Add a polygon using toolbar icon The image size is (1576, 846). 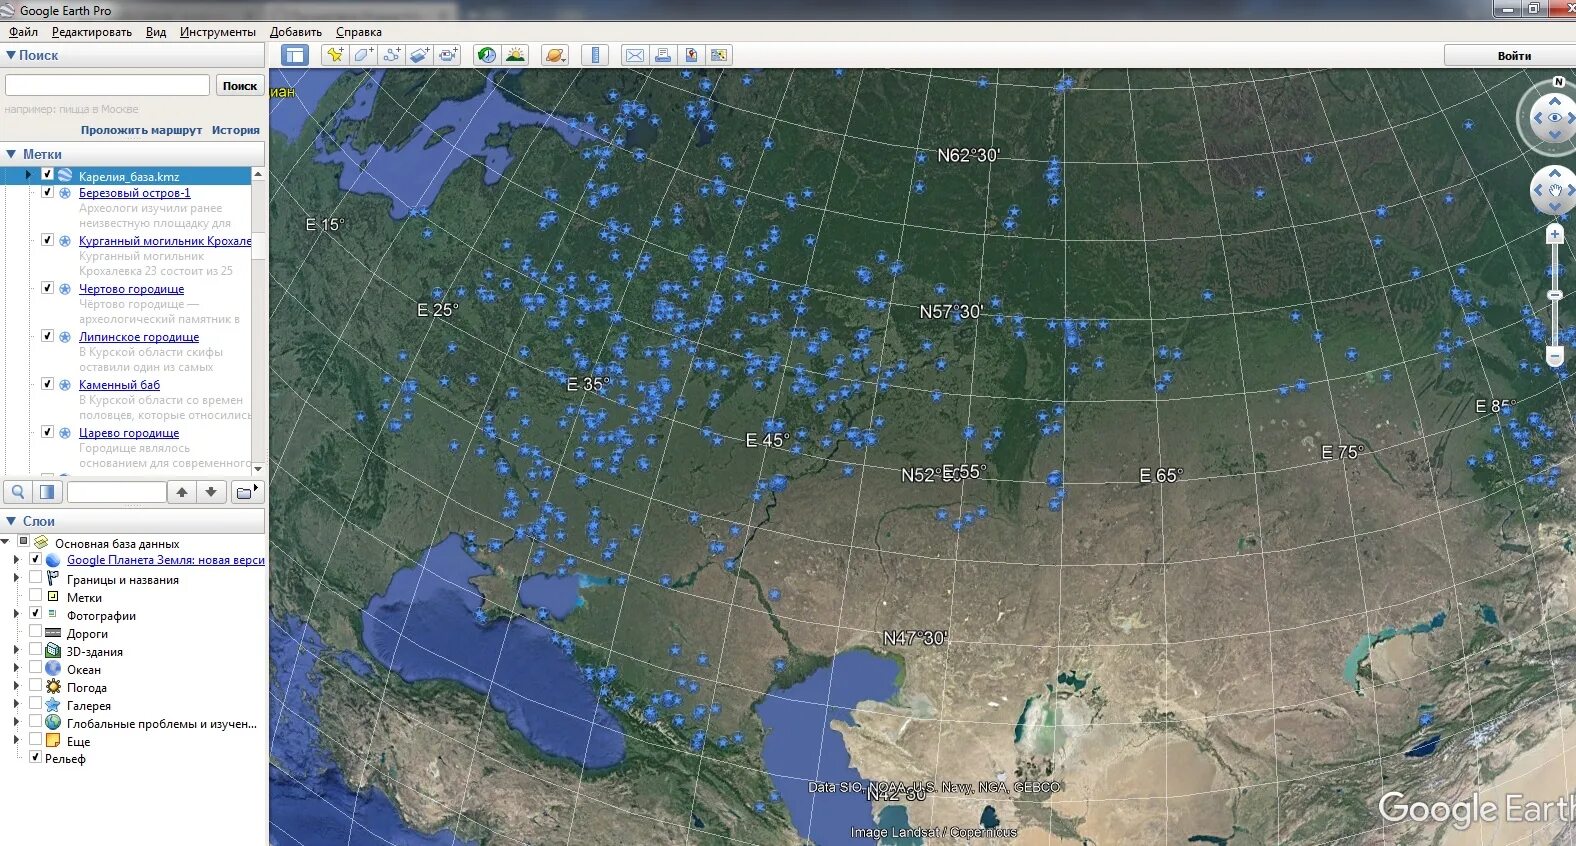pyautogui.click(x=364, y=55)
